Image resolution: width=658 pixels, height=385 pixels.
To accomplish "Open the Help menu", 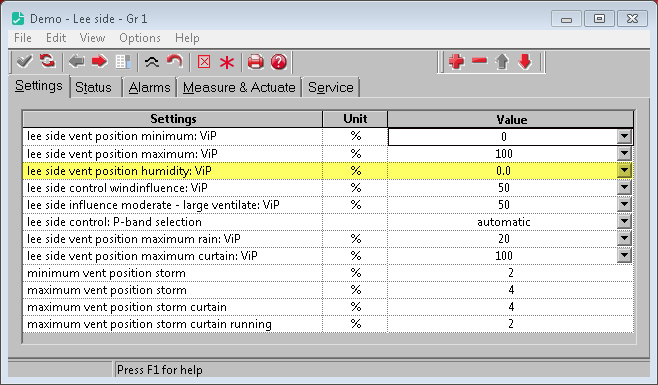I will [187, 38].
